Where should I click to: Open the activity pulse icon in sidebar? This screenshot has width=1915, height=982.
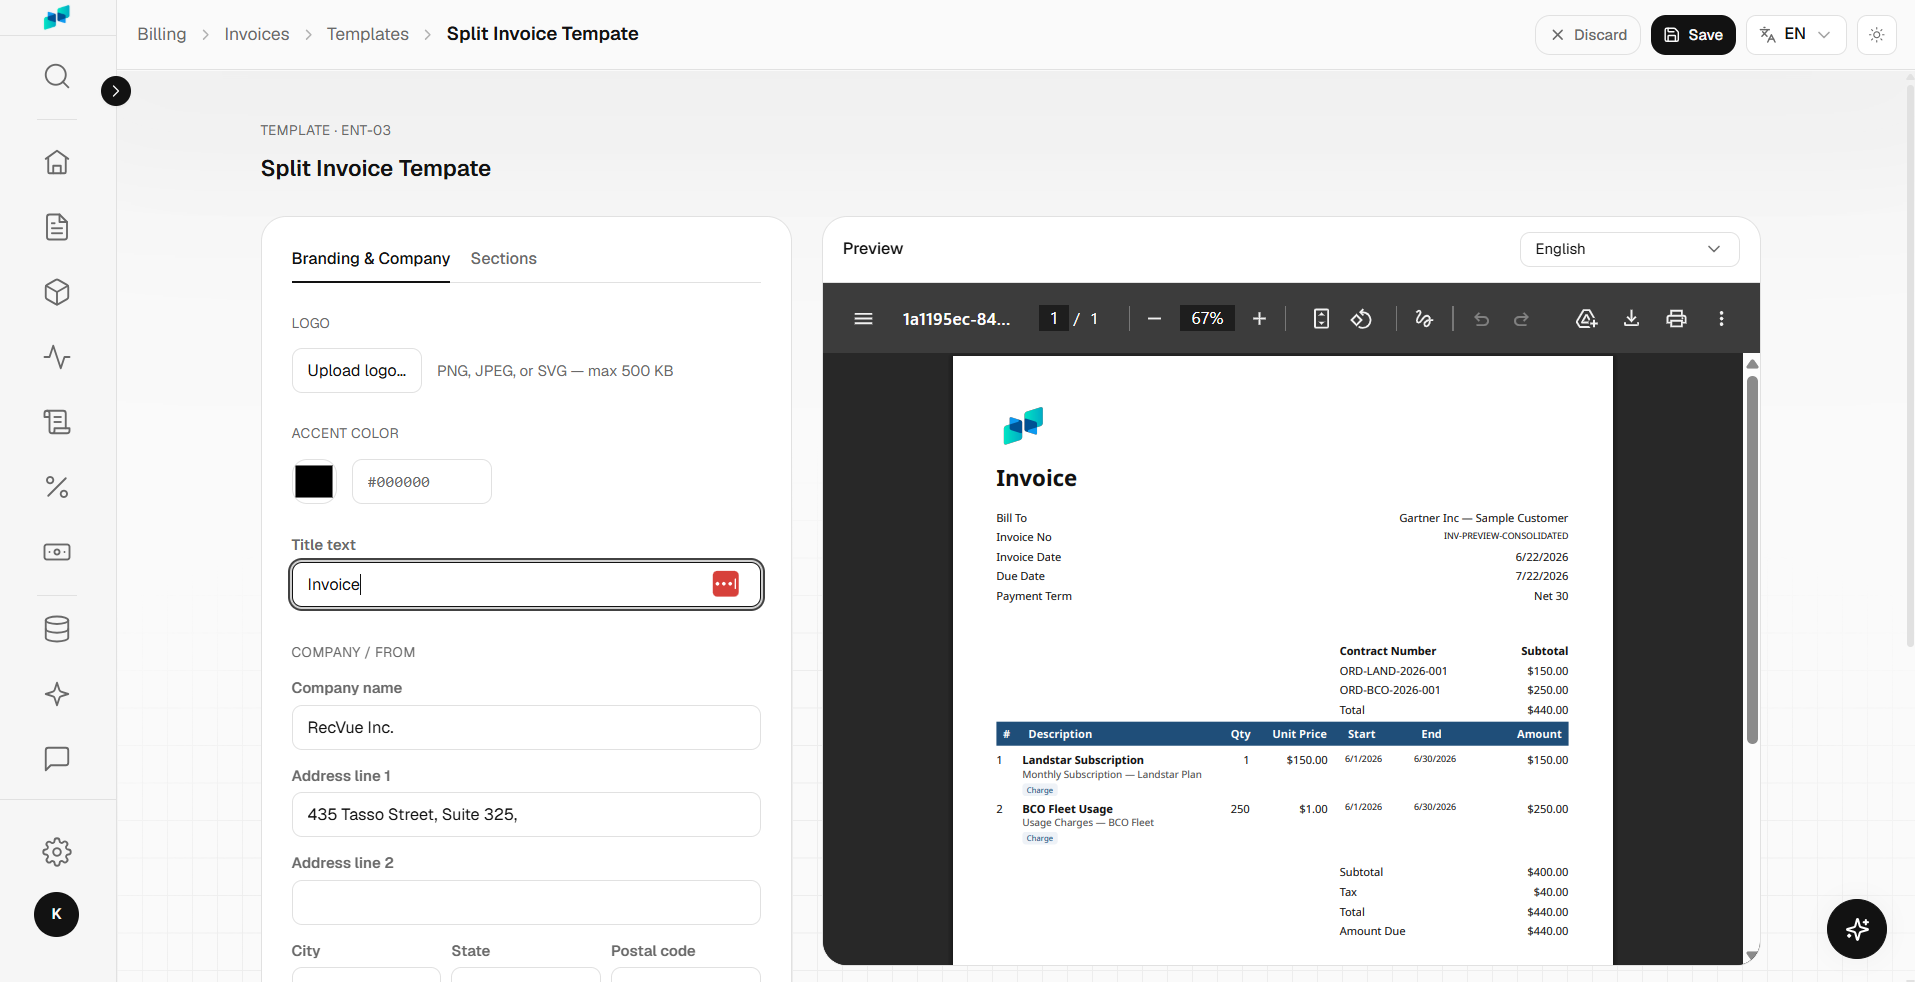point(57,357)
